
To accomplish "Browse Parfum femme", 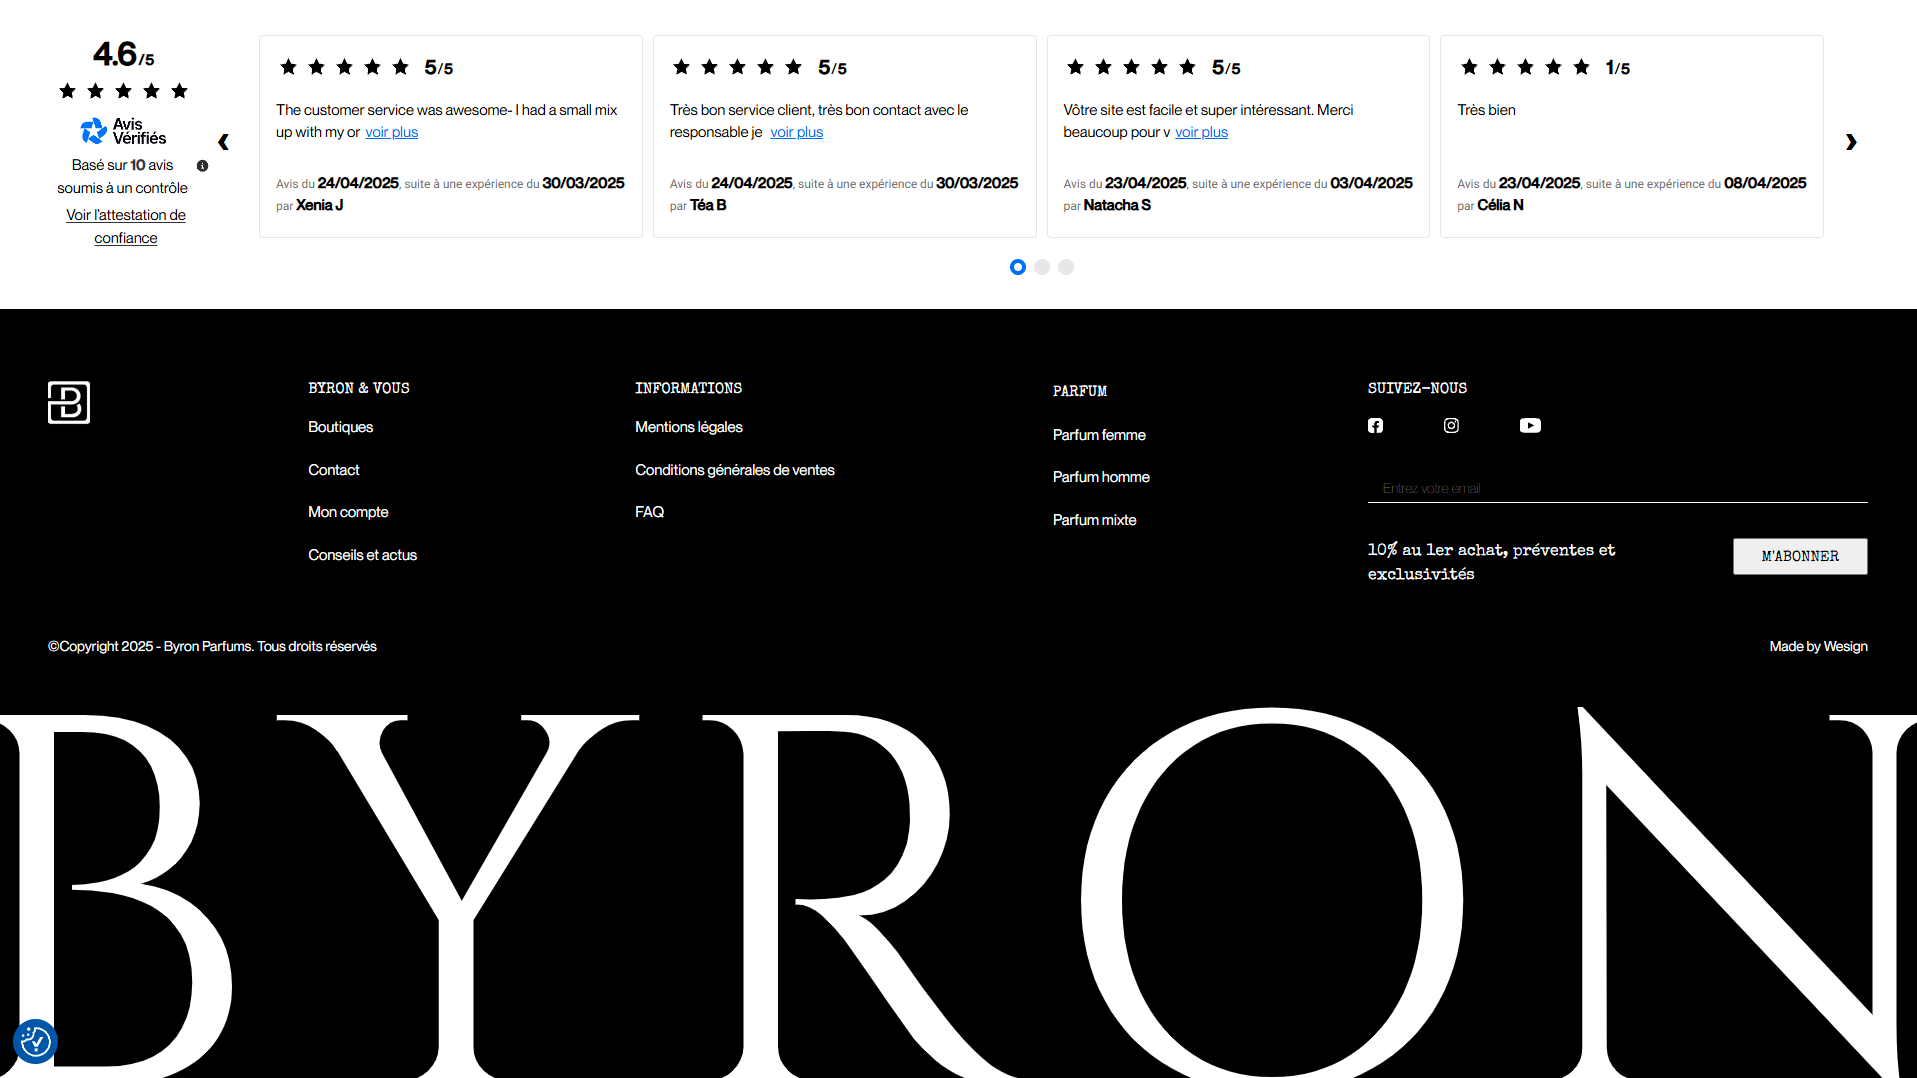I will pos(1099,435).
